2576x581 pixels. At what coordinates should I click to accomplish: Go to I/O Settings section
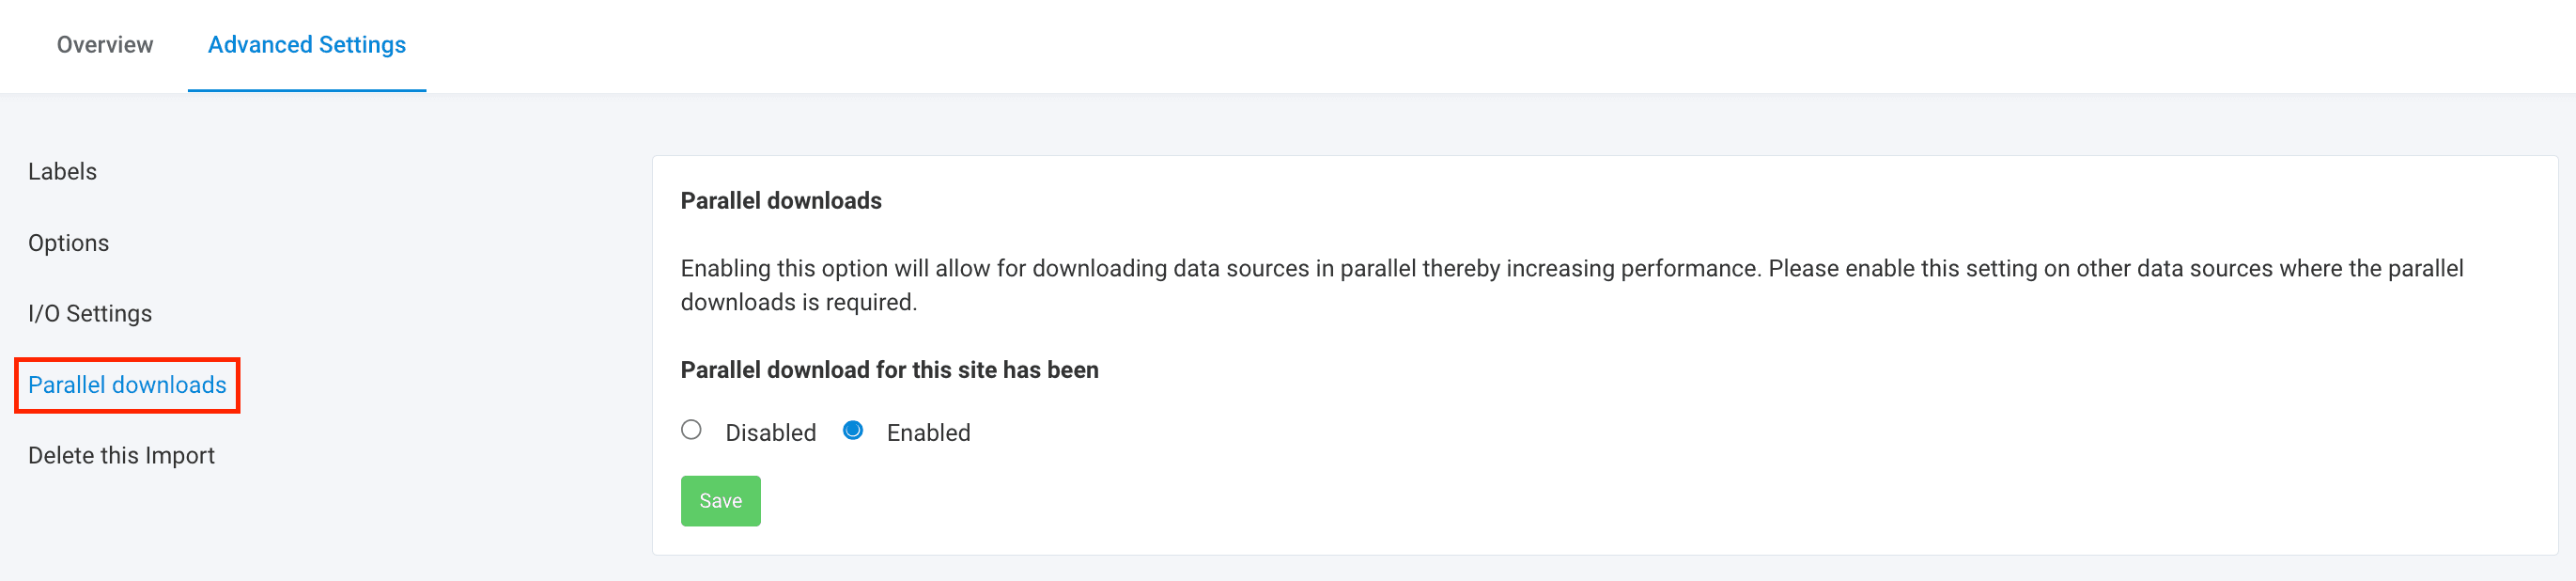[x=90, y=314]
